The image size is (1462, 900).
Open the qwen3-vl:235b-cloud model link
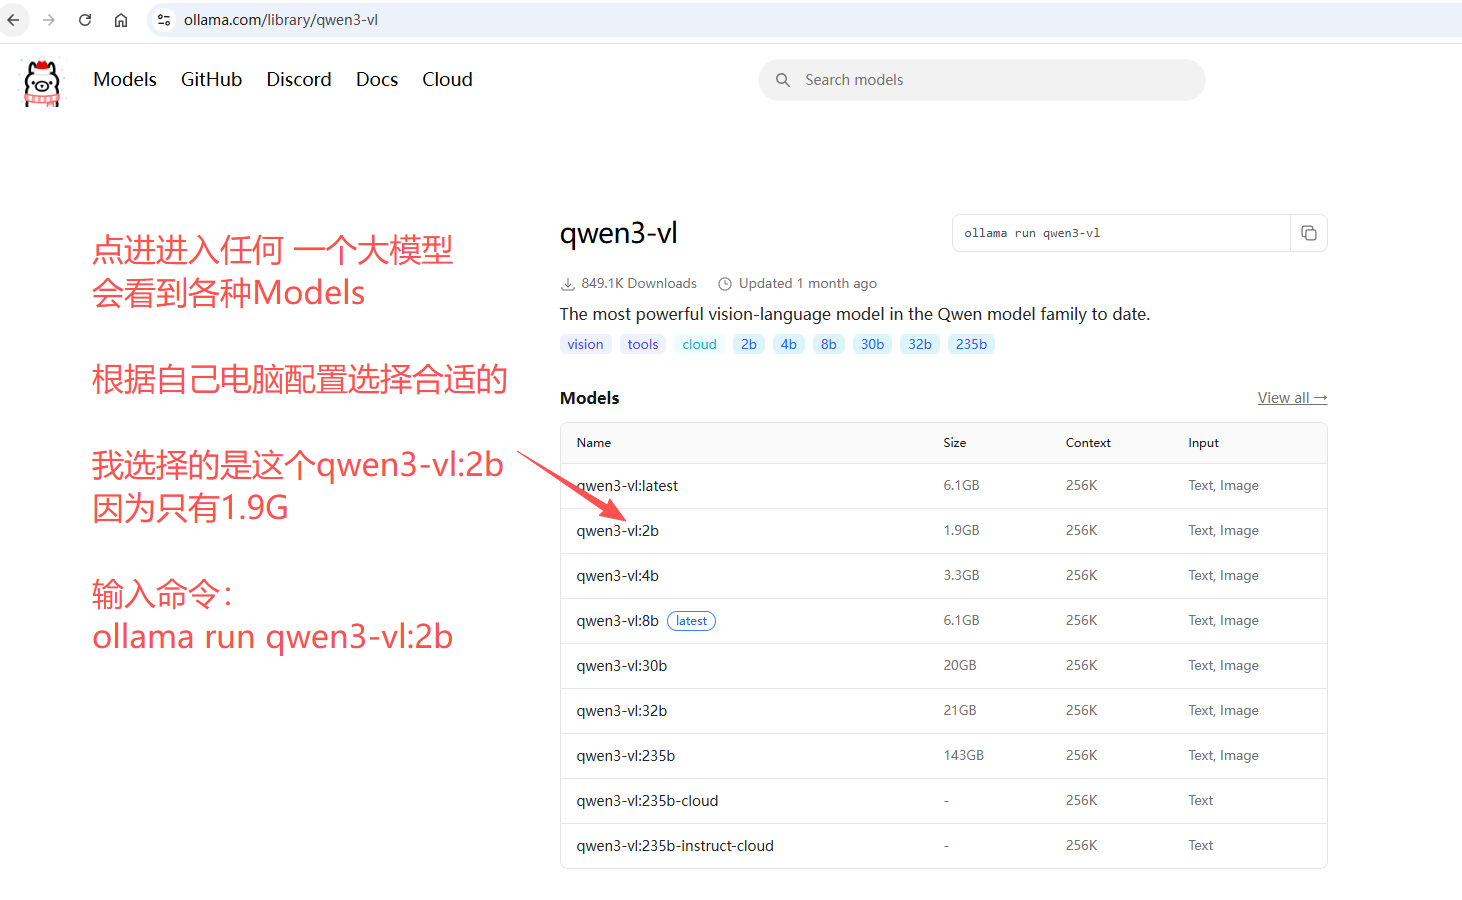click(x=647, y=801)
